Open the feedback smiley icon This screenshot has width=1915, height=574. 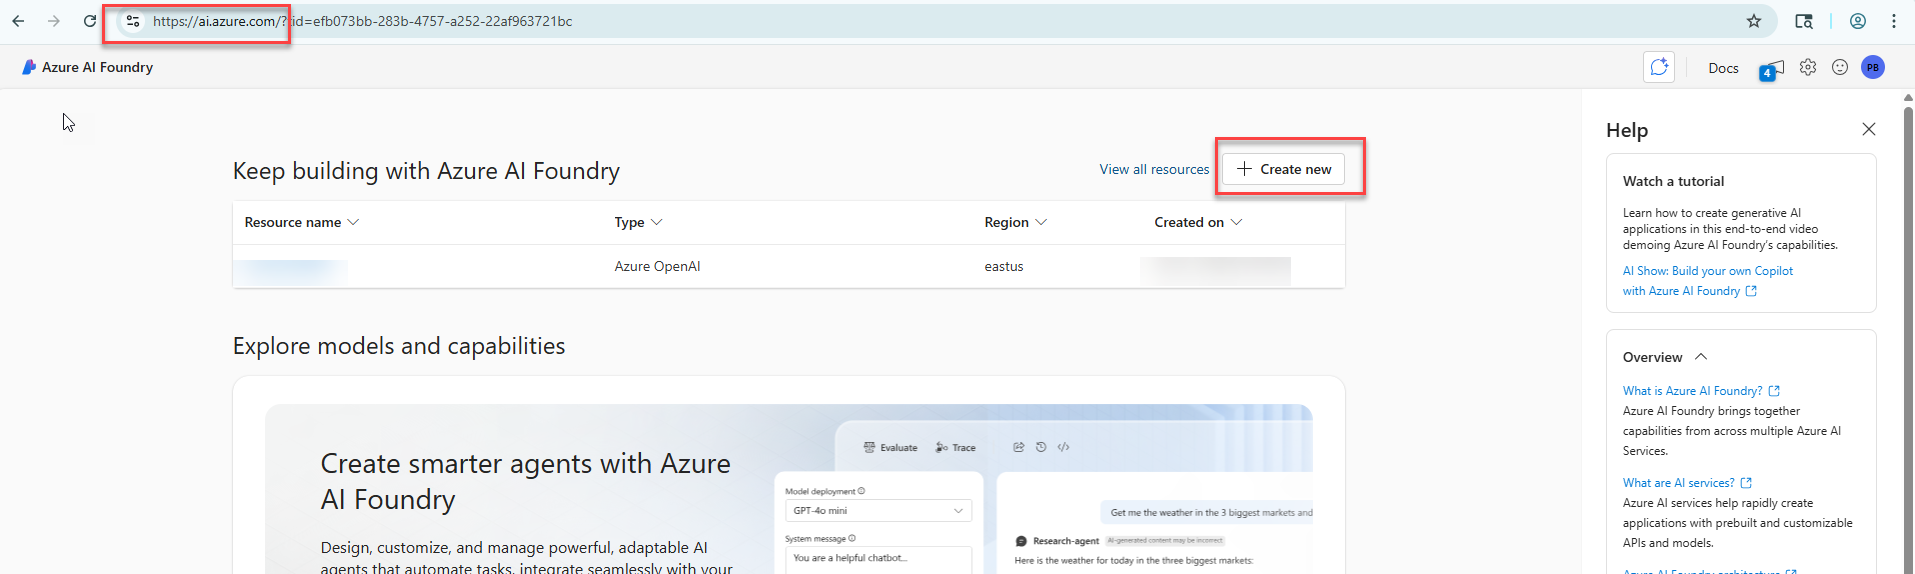pyautogui.click(x=1840, y=67)
